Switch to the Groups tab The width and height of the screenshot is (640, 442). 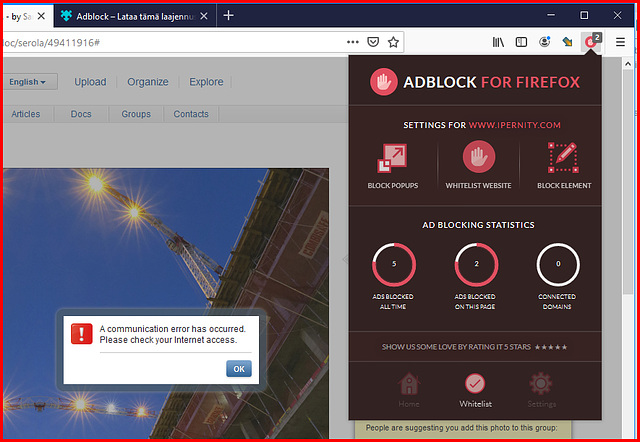tap(136, 114)
